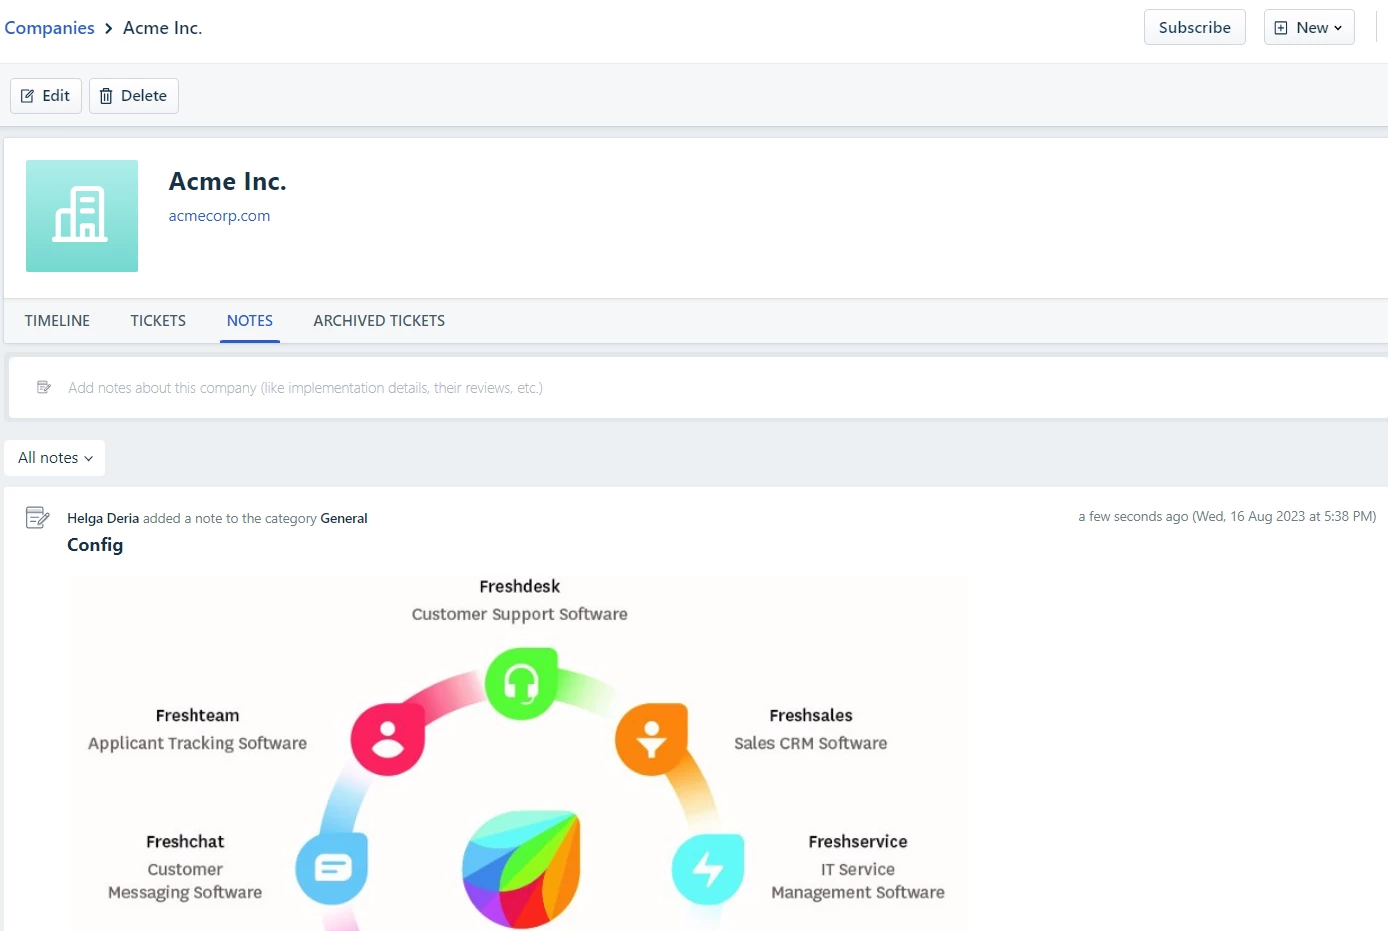Click the Acme Inc. company heading
This screenshot has height=931, width=1388.
click(227, 182)
